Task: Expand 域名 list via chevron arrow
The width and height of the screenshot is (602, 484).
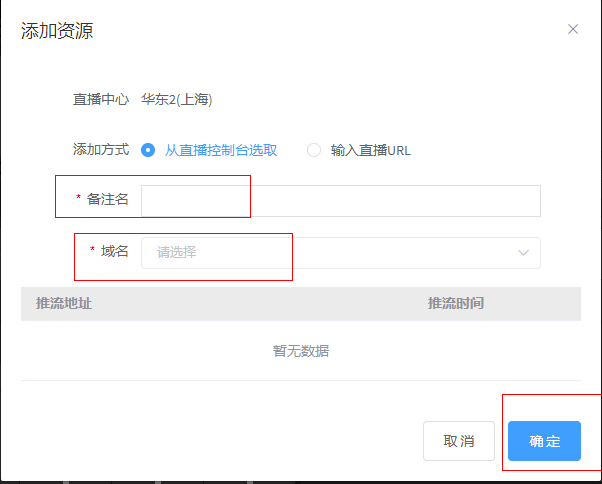Action: point(524,252)
